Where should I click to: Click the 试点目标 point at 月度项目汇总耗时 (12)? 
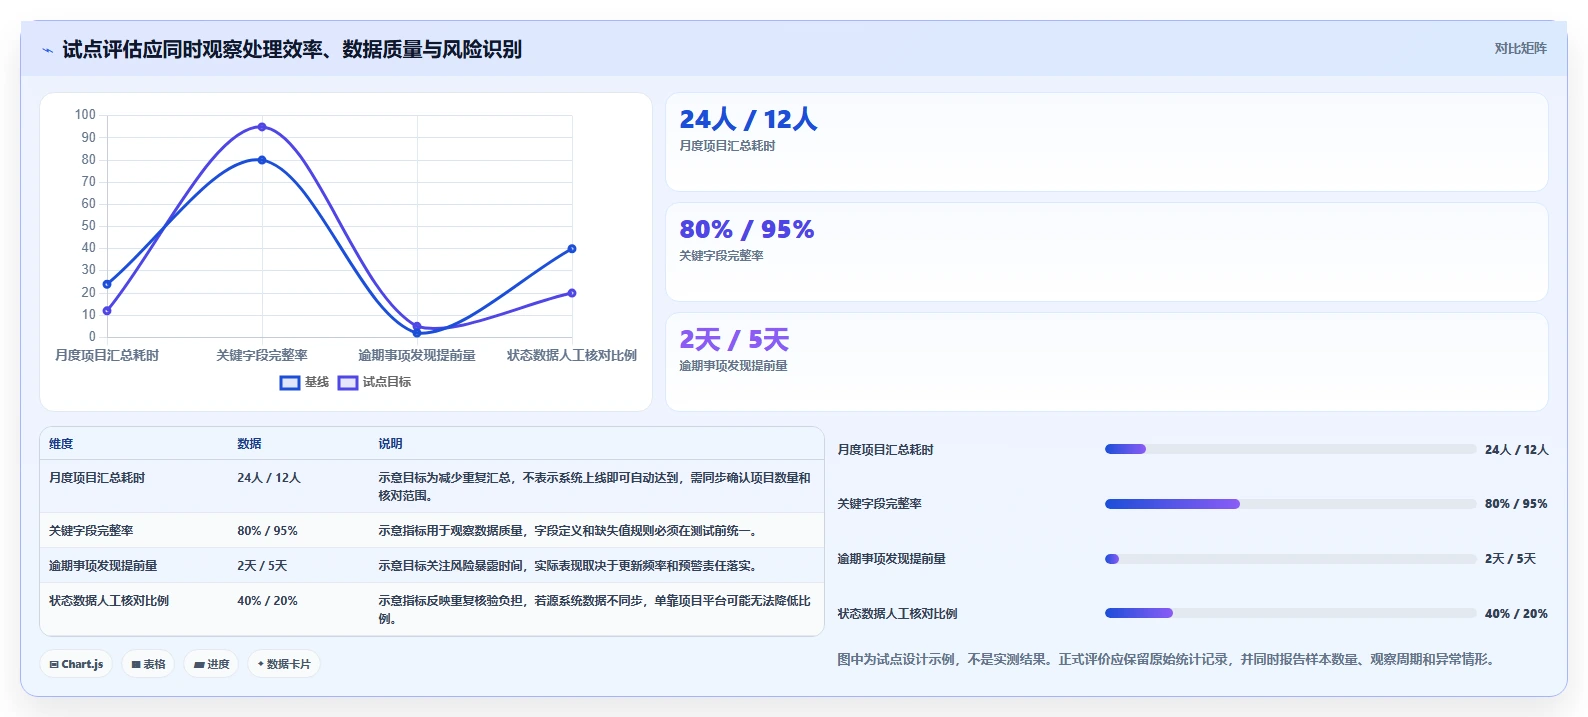(x=107, y=311)
